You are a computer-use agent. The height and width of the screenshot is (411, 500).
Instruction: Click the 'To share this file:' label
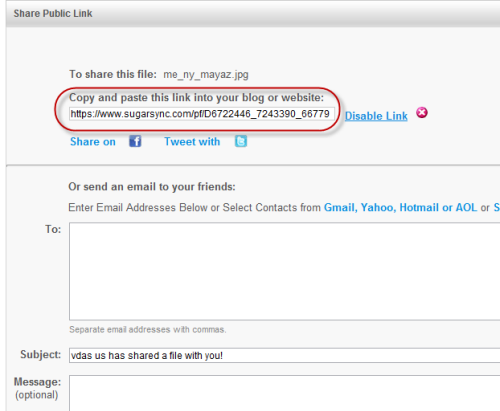click(x=113, y=74)
